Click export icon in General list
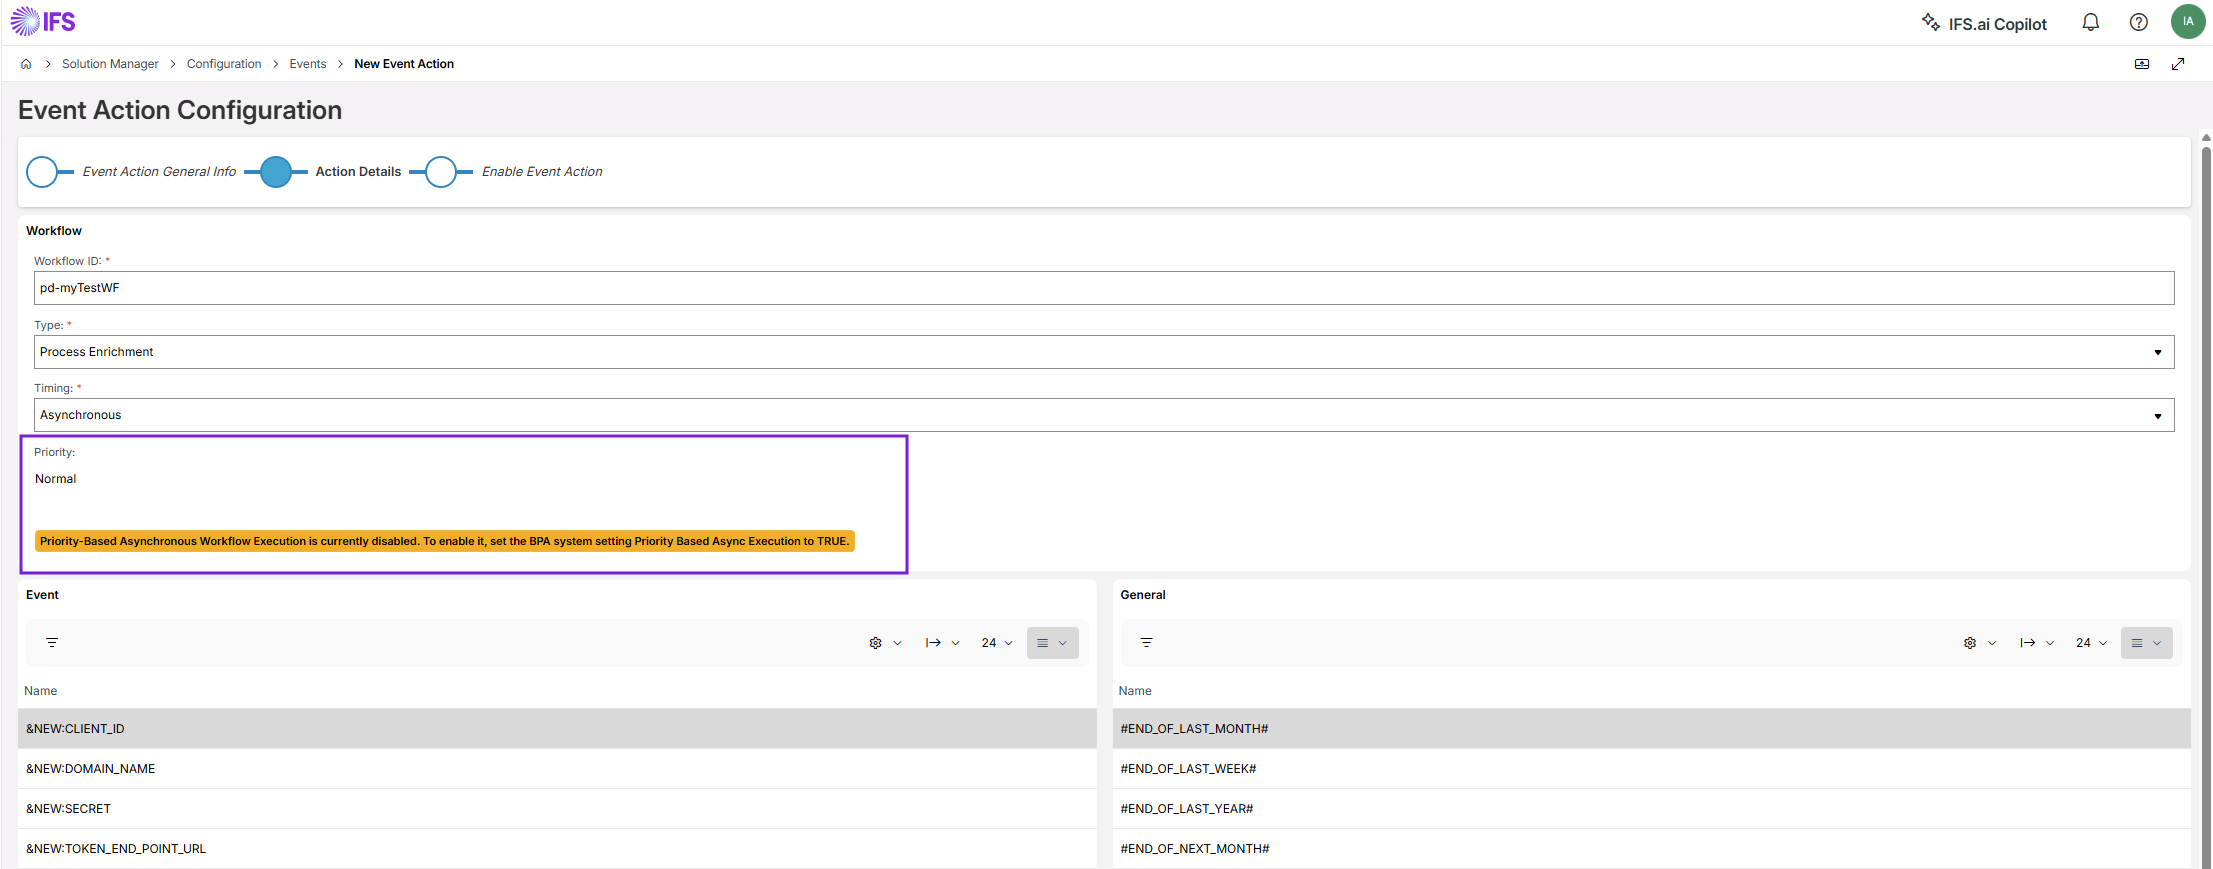The height and width of the screenshot is (869, 2213). (2028, 643)
